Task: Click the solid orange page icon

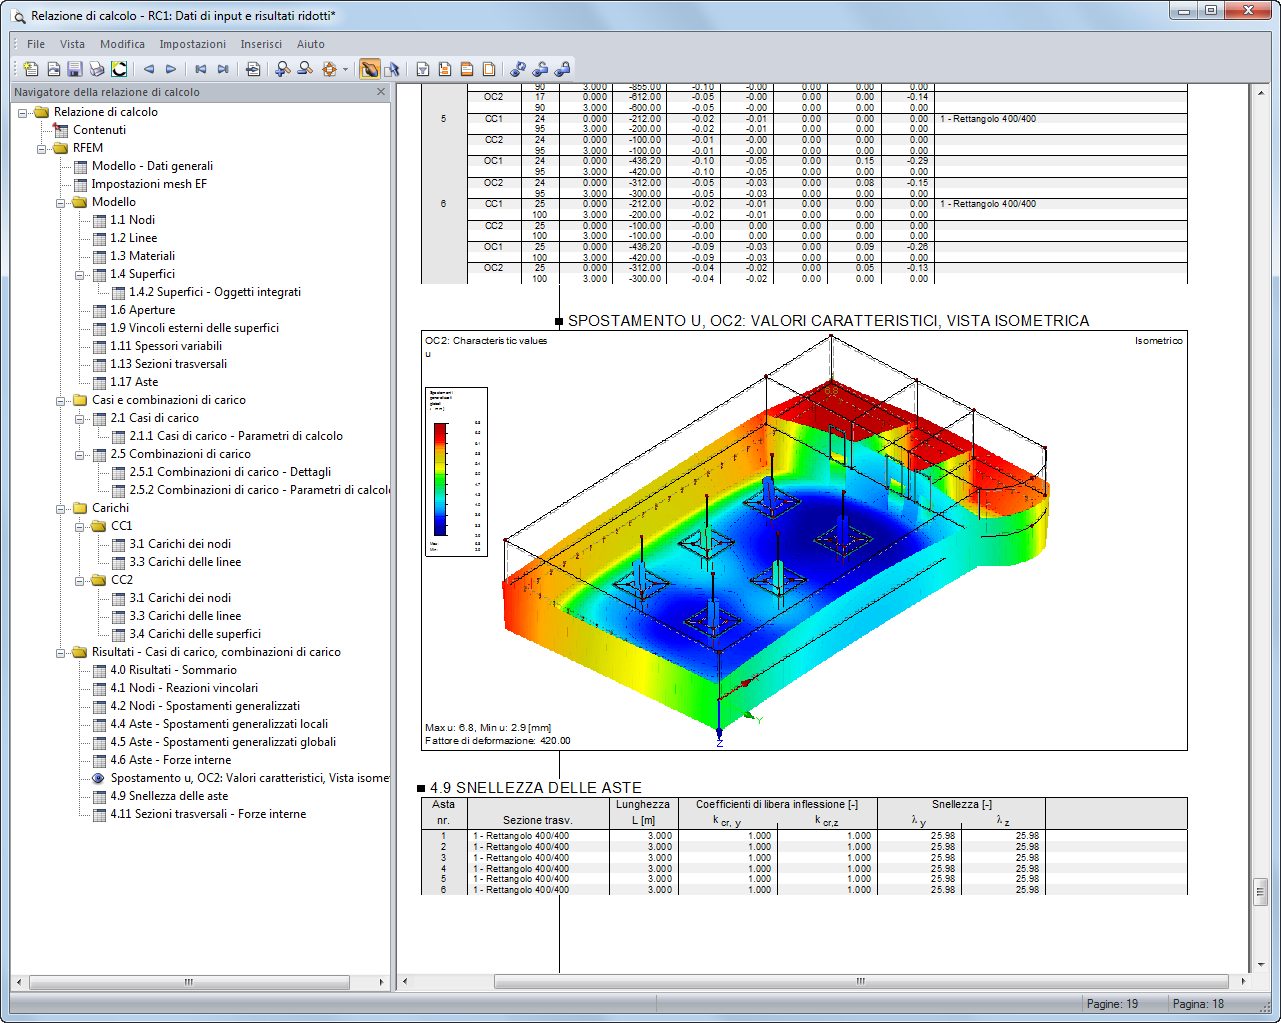Action: click(467, 69)
